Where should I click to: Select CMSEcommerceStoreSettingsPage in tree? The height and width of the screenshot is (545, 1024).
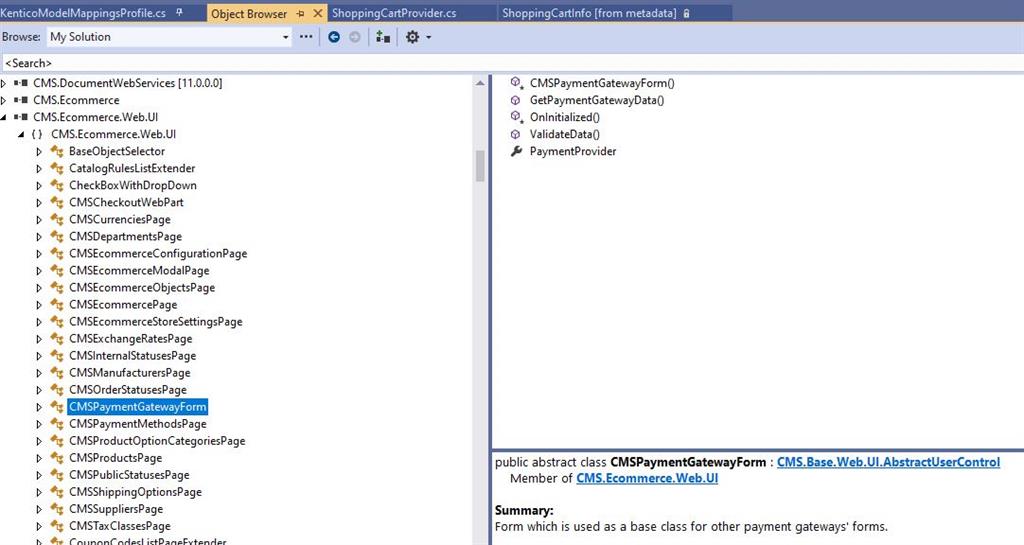point(155,322)
